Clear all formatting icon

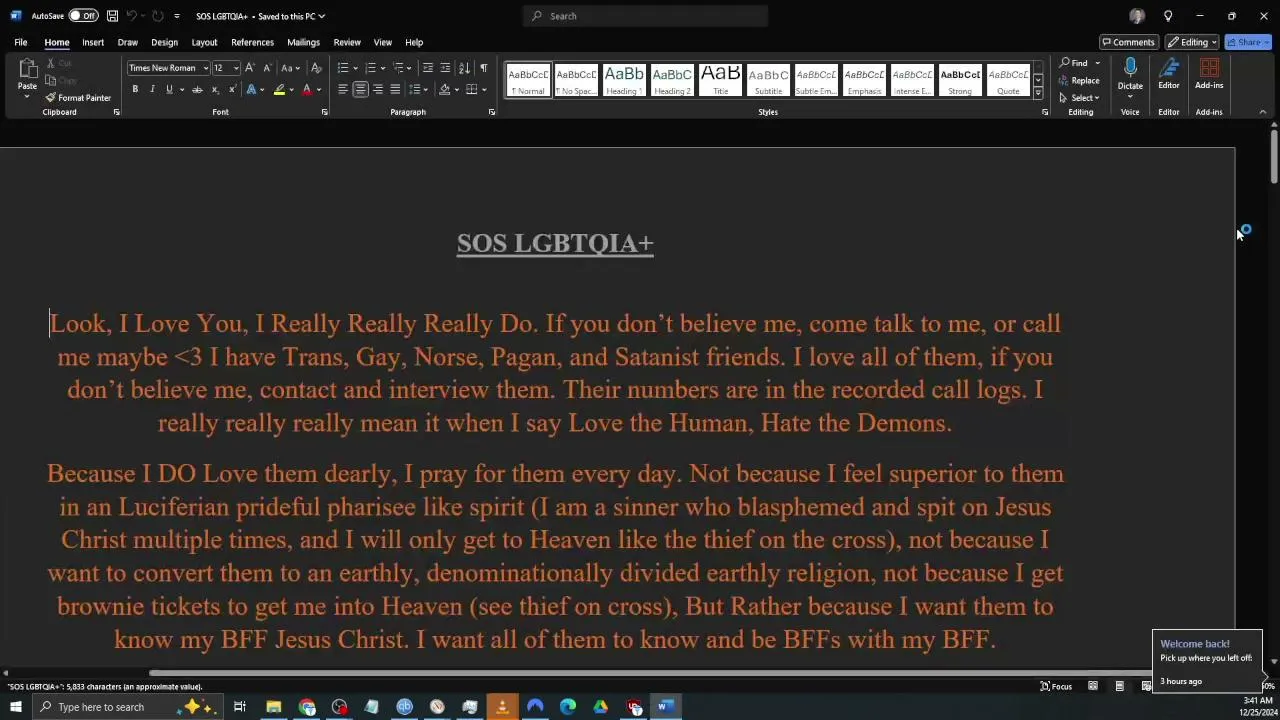point(316,68)
